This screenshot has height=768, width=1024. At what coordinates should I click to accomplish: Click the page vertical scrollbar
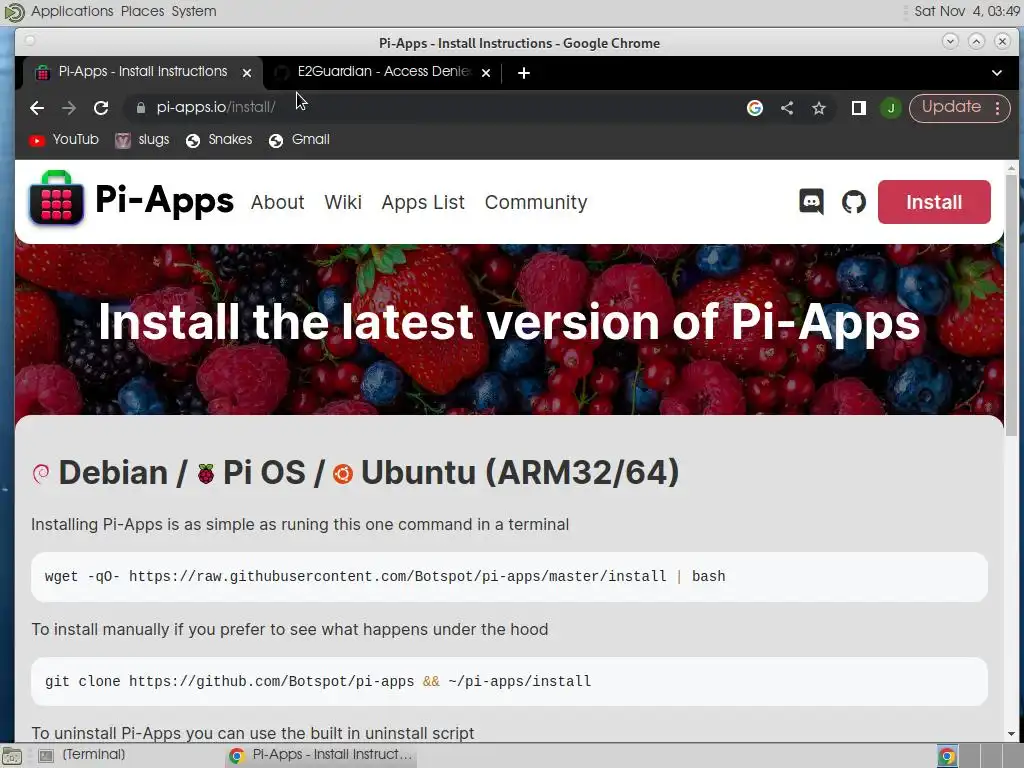click(x=1011, y=451)
